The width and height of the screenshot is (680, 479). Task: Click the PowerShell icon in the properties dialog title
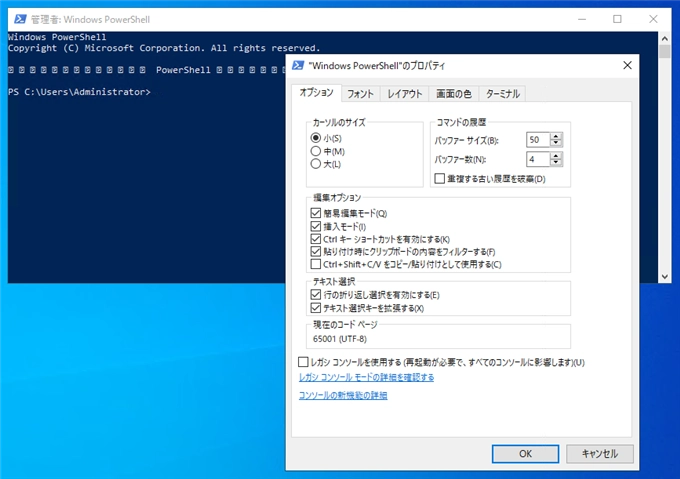point(298,65)
